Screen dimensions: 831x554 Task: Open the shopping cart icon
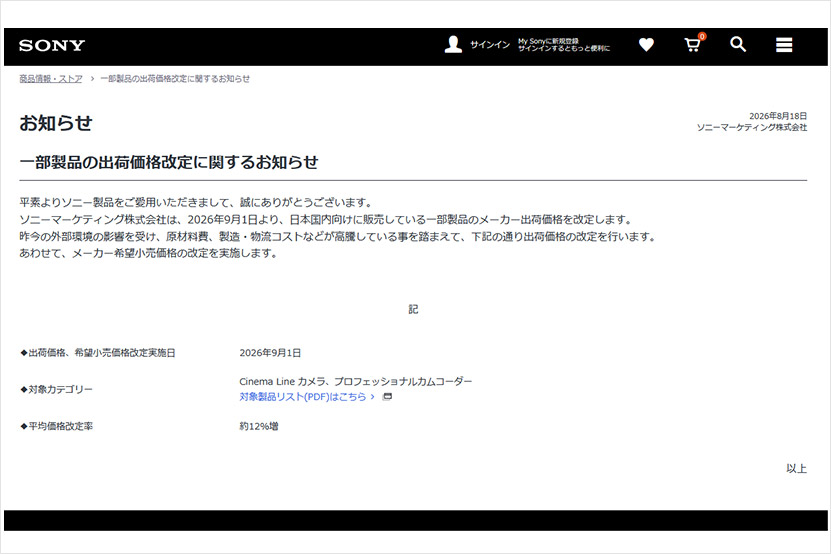(692, 45)
